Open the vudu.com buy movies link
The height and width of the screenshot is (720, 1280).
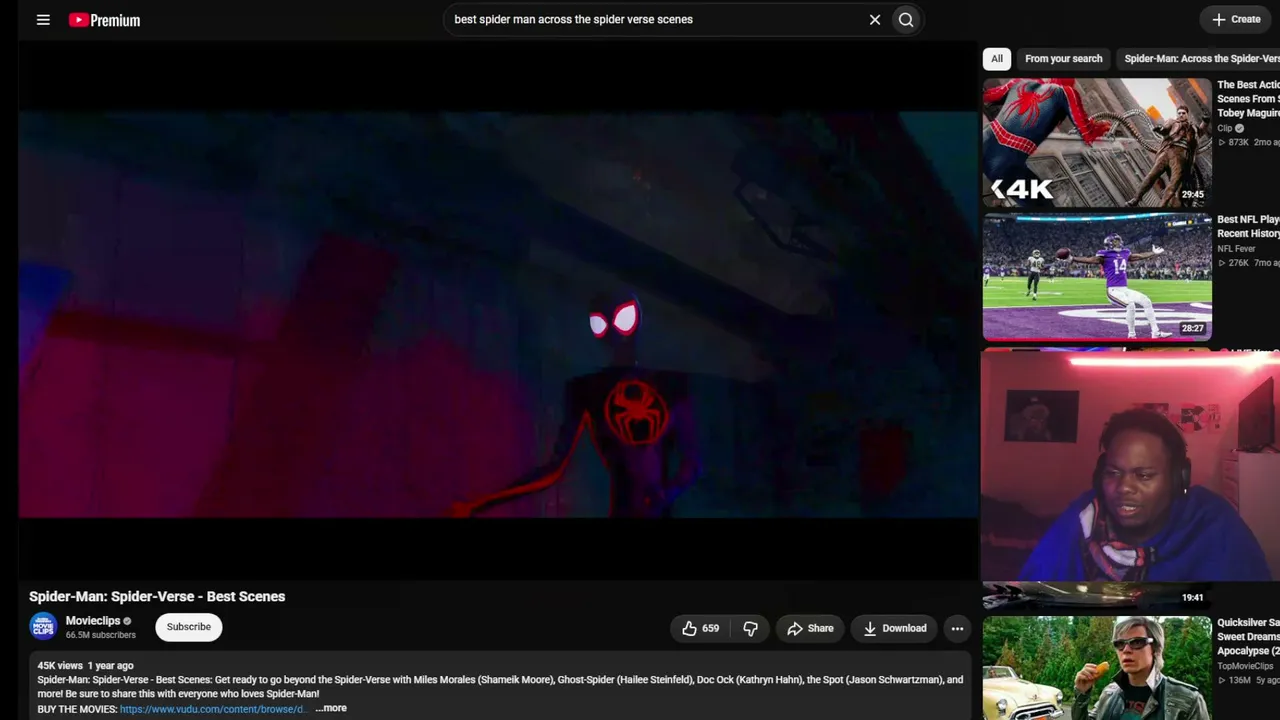213,709
